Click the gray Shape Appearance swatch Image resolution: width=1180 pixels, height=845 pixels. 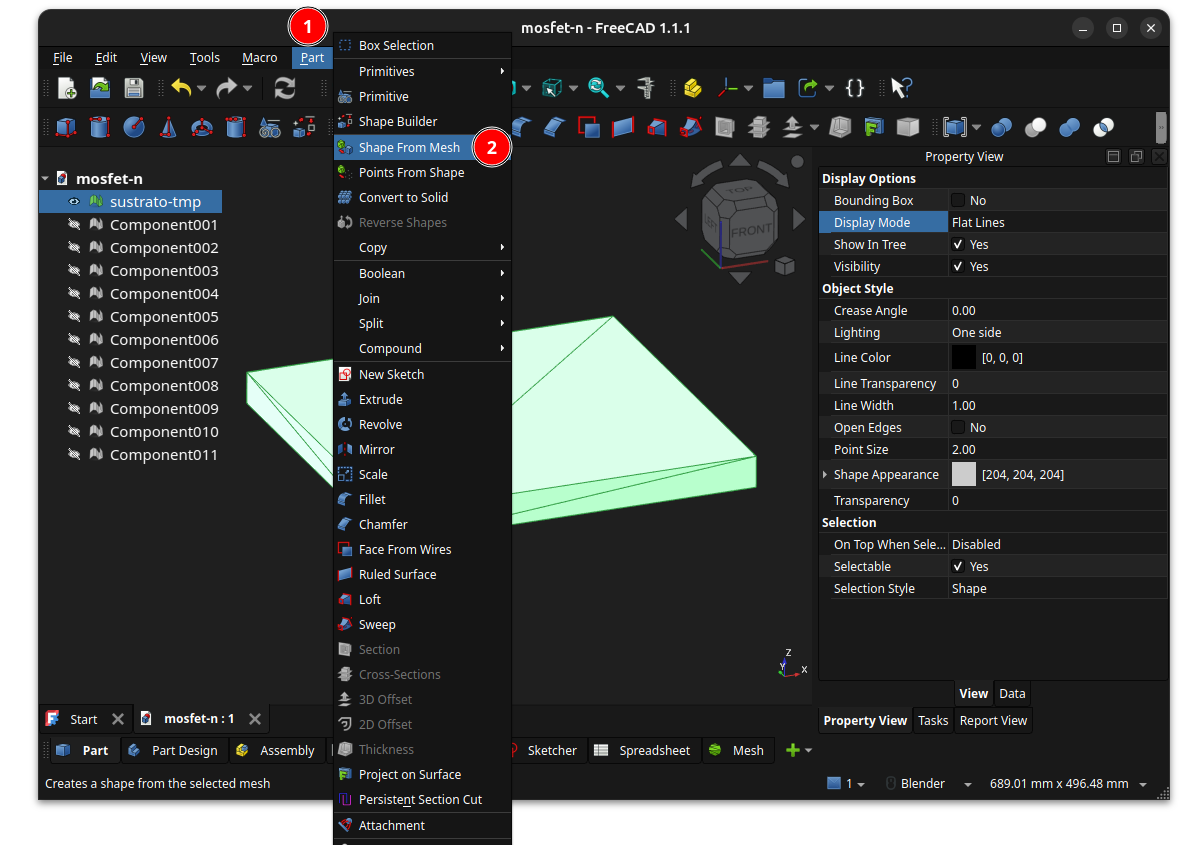point(963,475)
